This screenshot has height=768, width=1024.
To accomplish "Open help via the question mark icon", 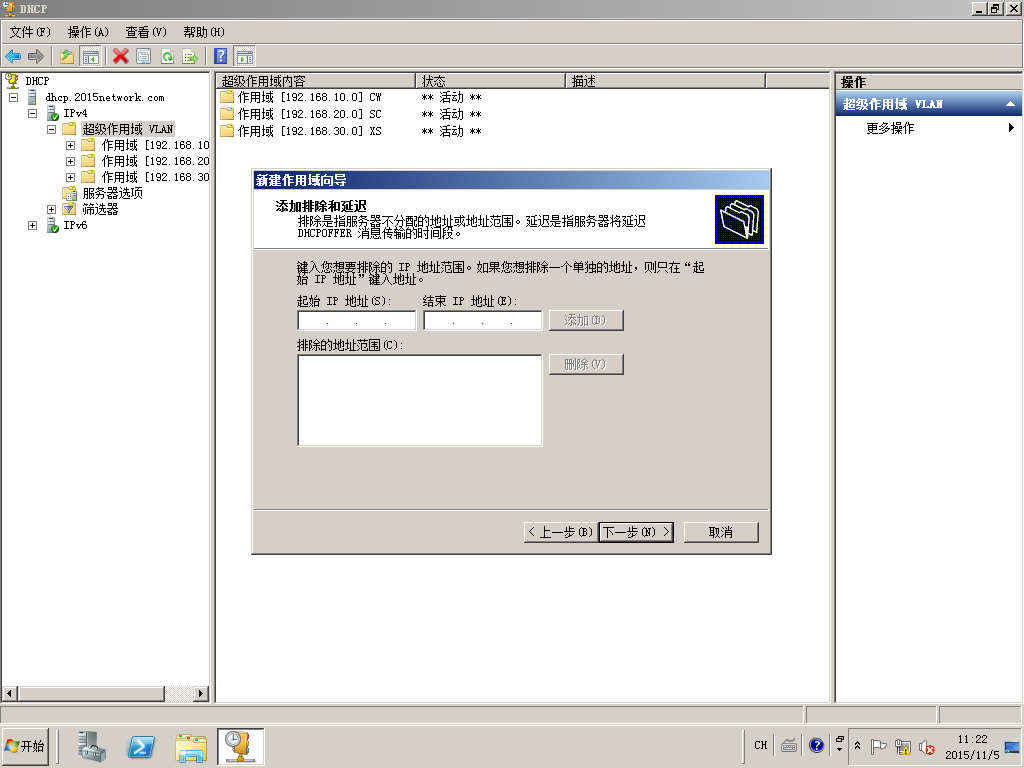I will (x=221, y=57).
